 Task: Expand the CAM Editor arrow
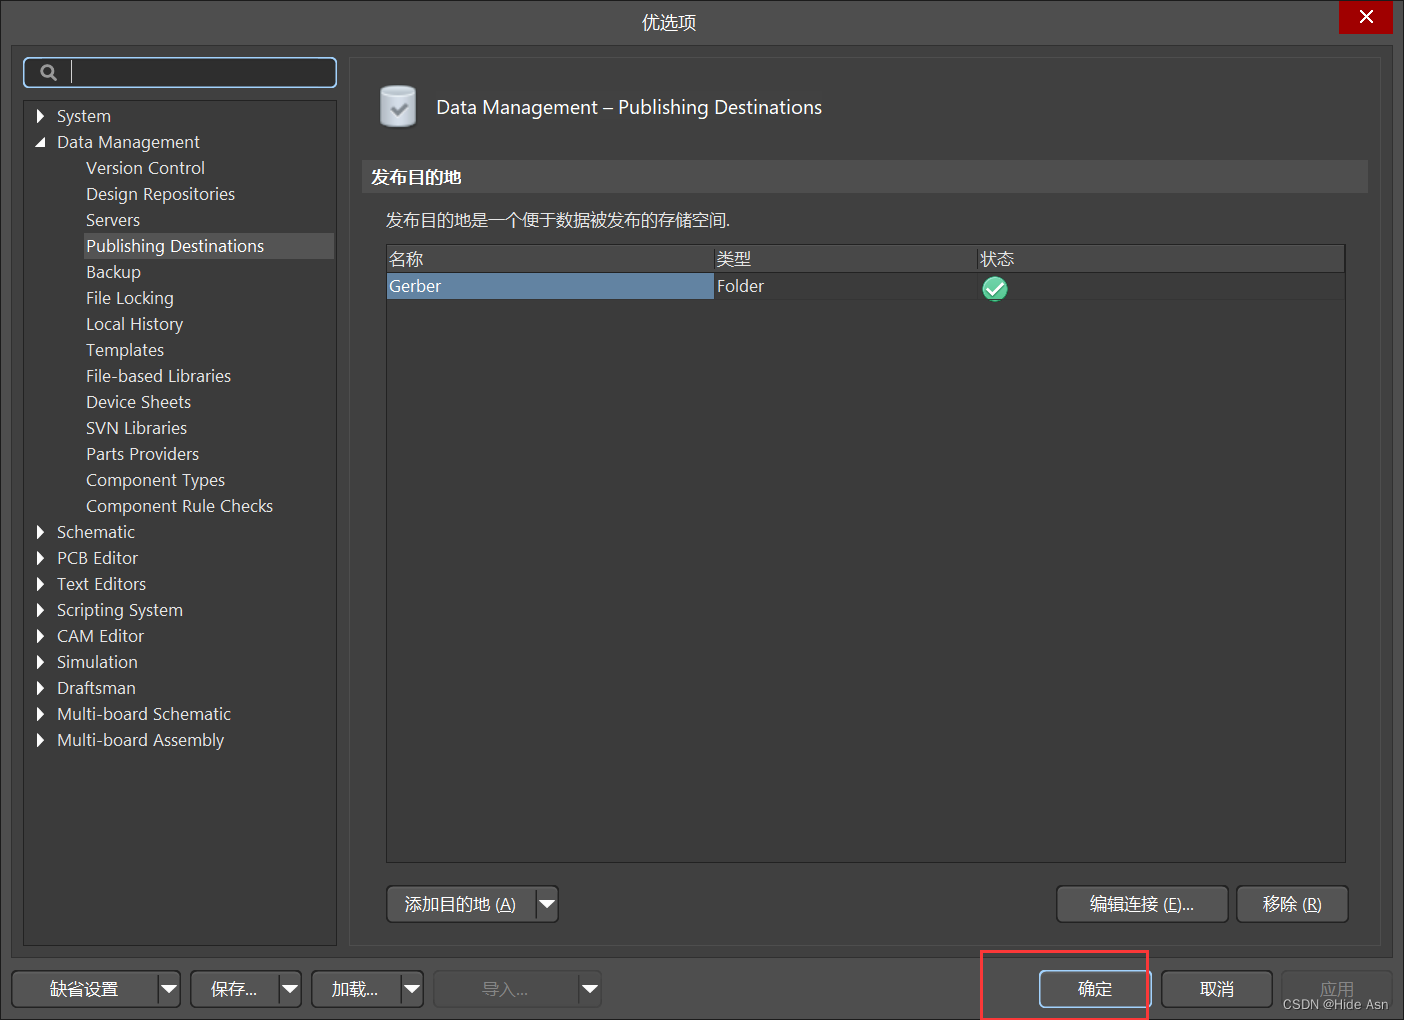[40, 636]
